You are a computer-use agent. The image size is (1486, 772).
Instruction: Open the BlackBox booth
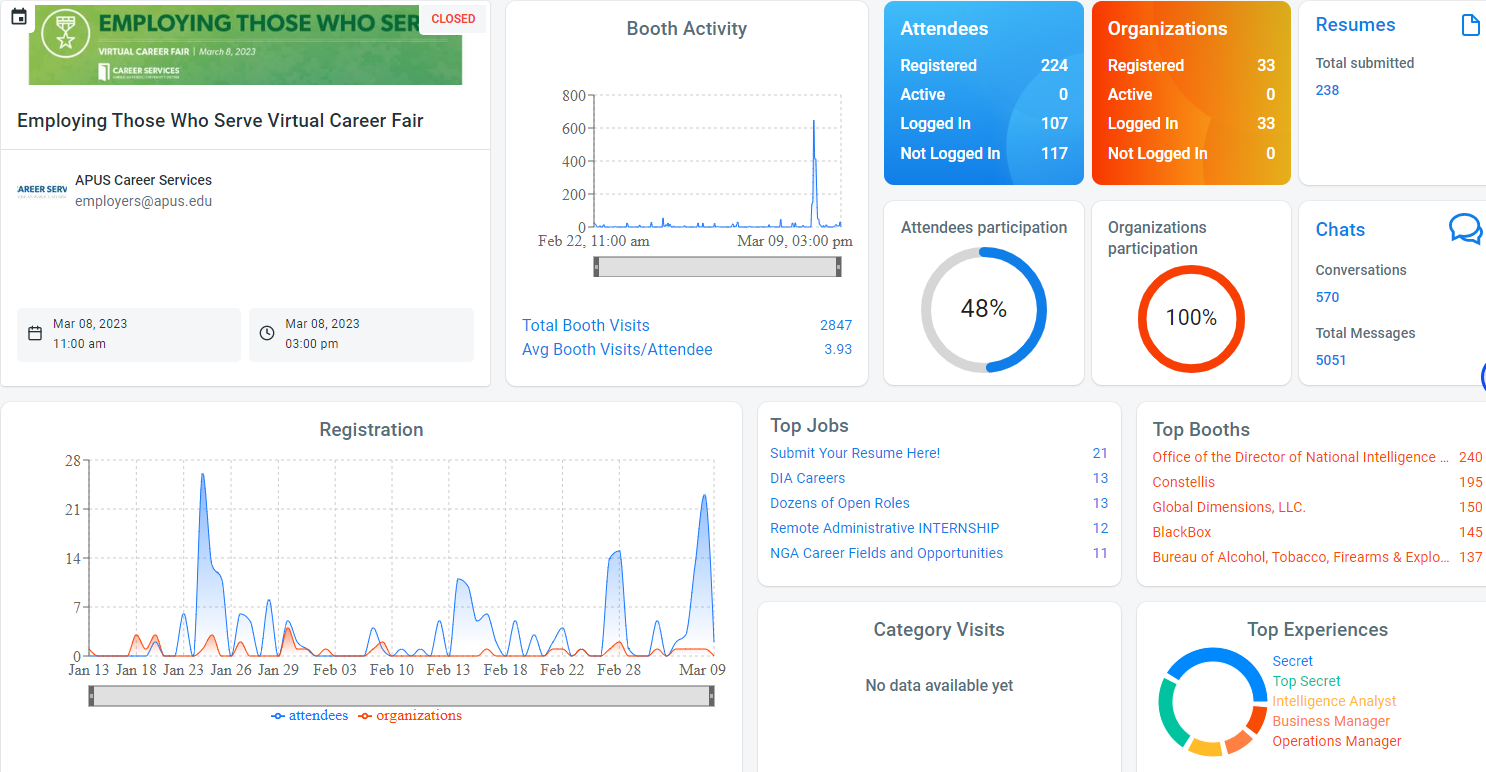click(x=1182, y=532)
